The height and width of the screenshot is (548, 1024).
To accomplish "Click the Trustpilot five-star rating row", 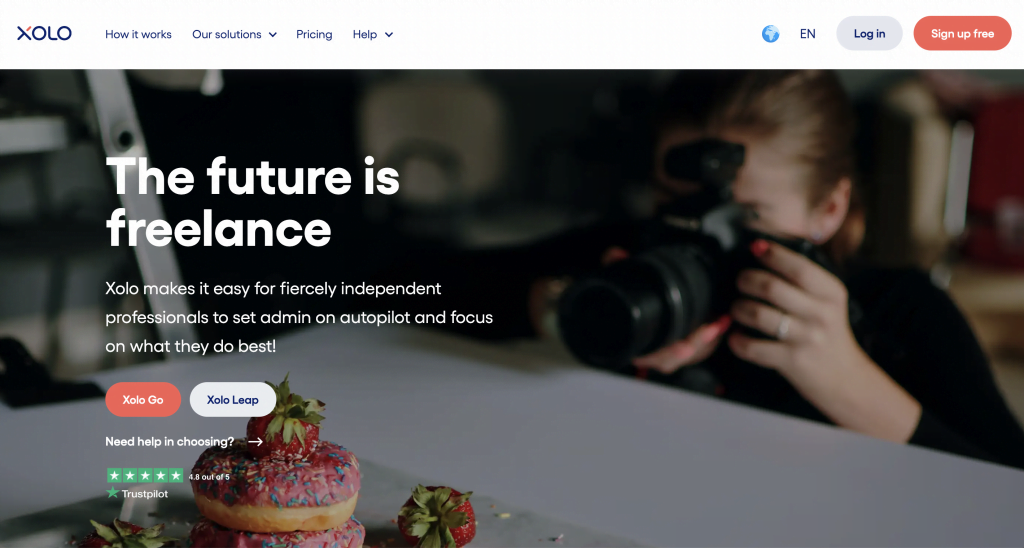I will [x=145, y=475].
